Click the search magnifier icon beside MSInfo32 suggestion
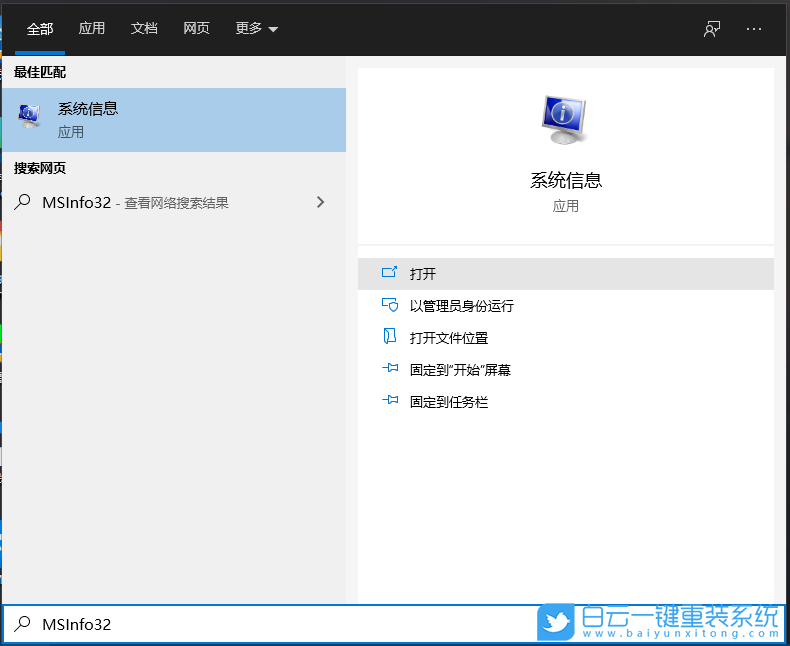Screen dimensions: 790x646 [x=22, y=202]
